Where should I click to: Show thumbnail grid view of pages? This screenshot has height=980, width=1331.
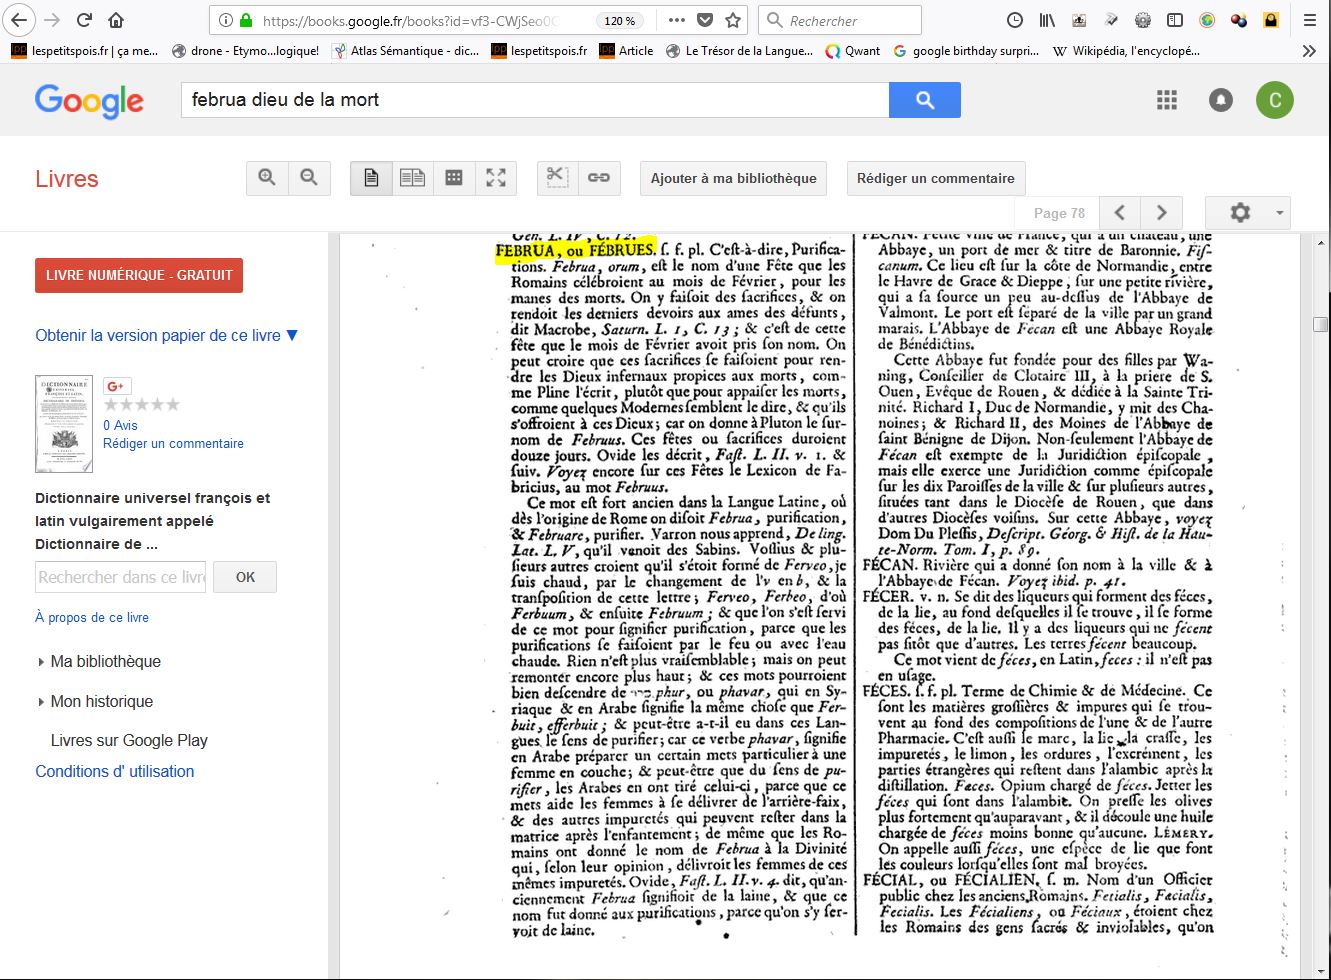pyautogui.click(x=454, y=178)
